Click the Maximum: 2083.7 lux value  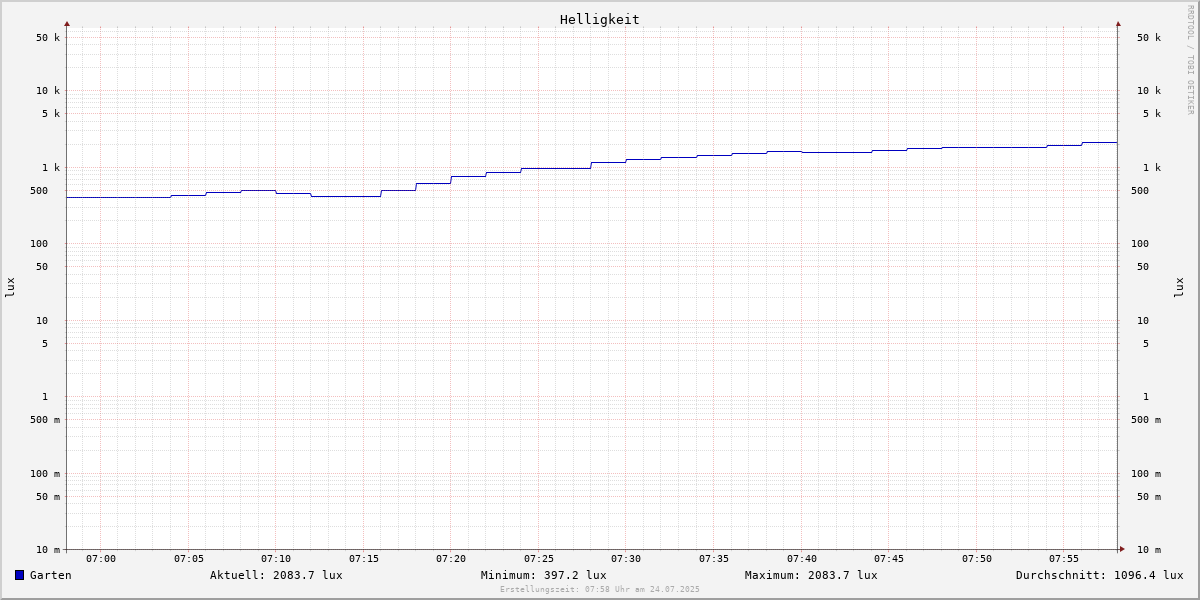[x=811, y=575]
